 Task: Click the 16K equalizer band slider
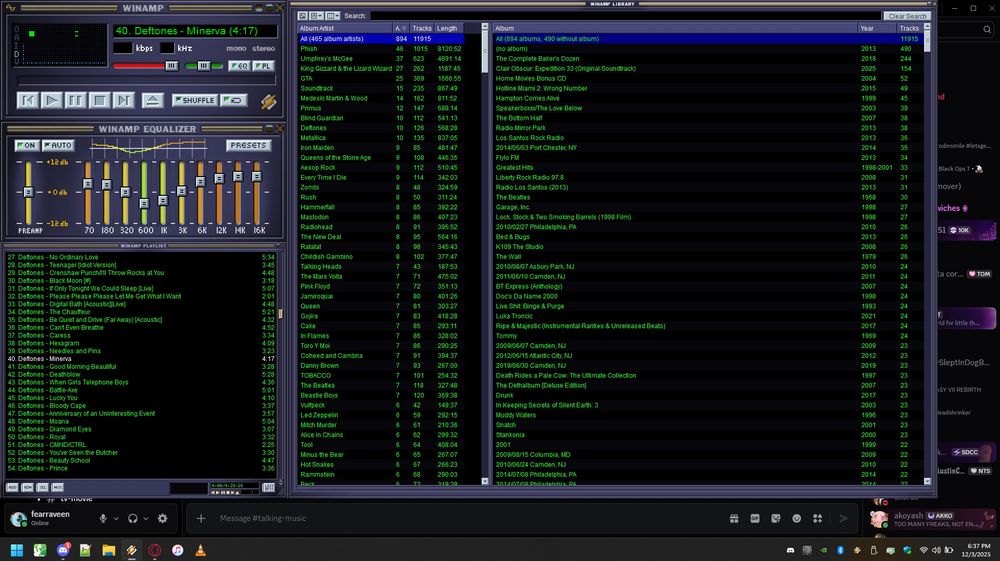click(x=257, y=191)
